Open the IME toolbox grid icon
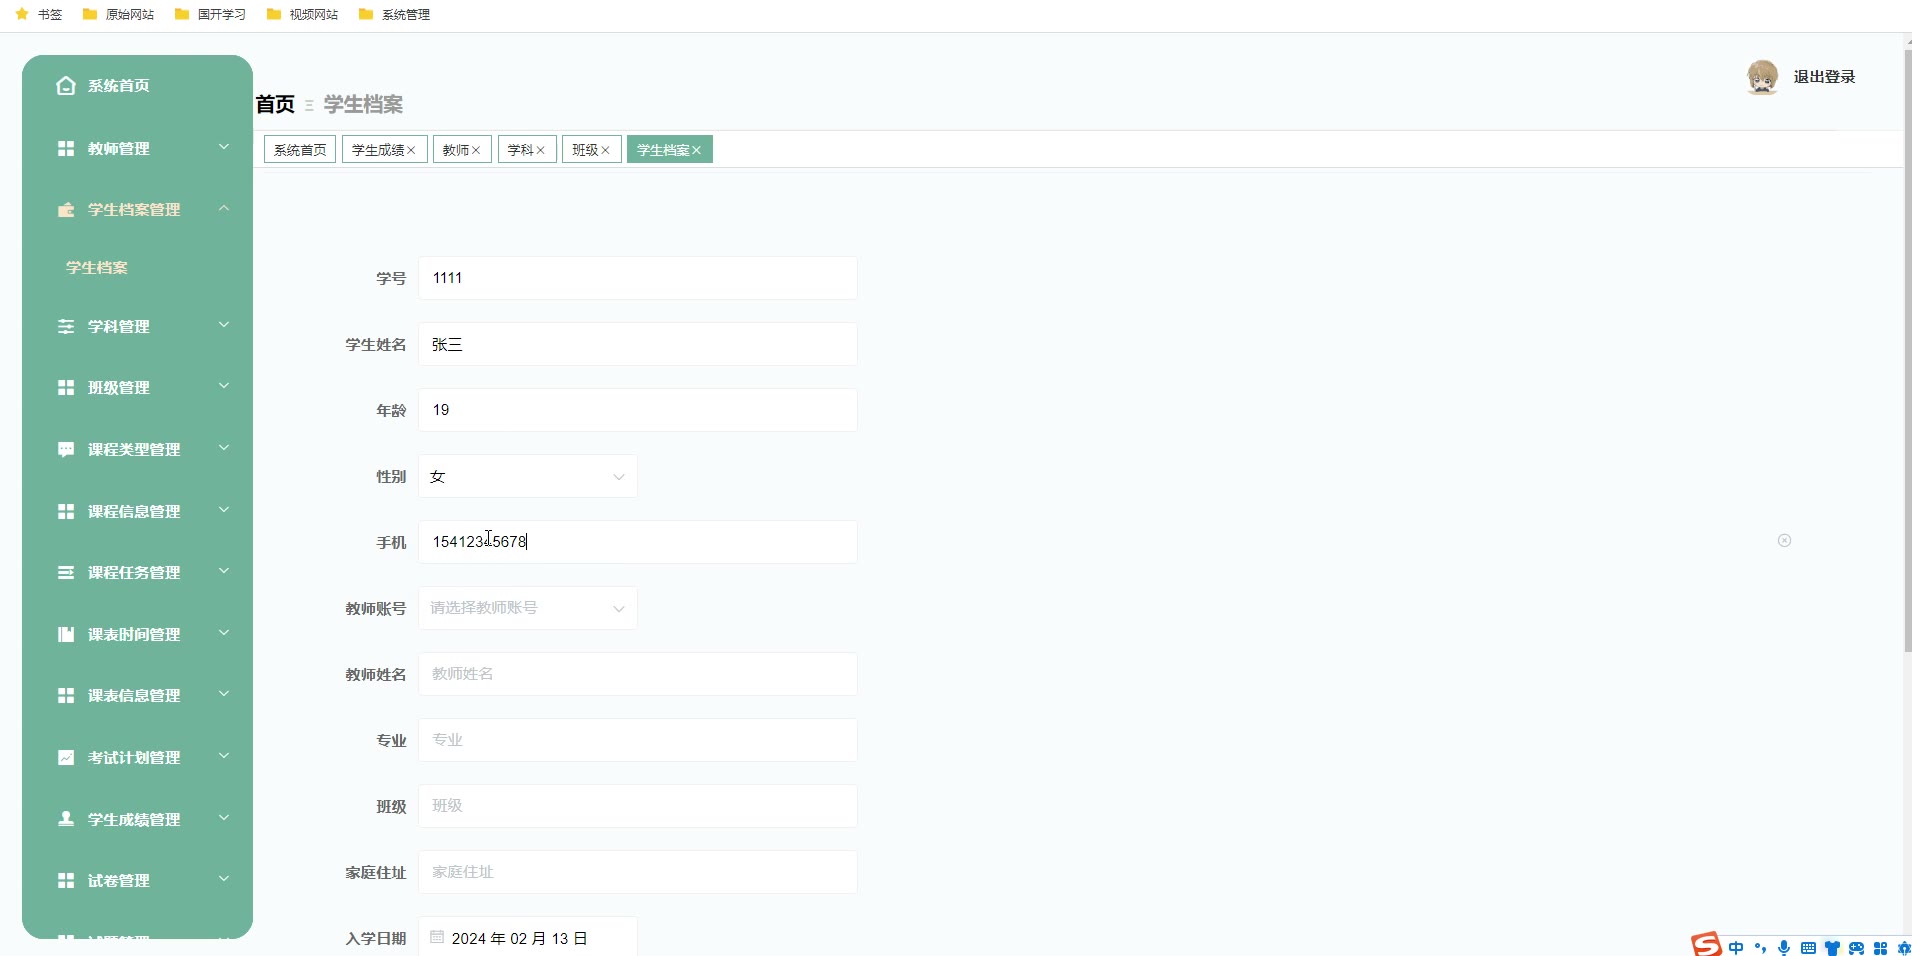The height and width of the screenshot is (956, 1912). click(1880, 948)
